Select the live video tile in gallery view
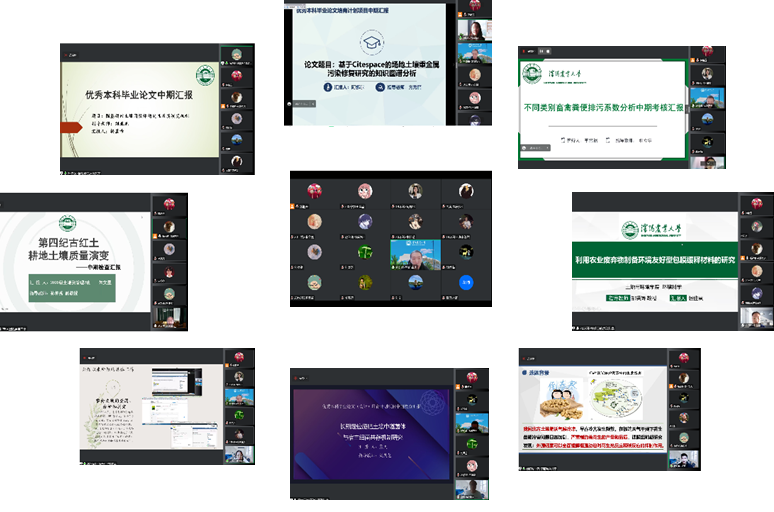The image size is (774, 512). (415, 253)
